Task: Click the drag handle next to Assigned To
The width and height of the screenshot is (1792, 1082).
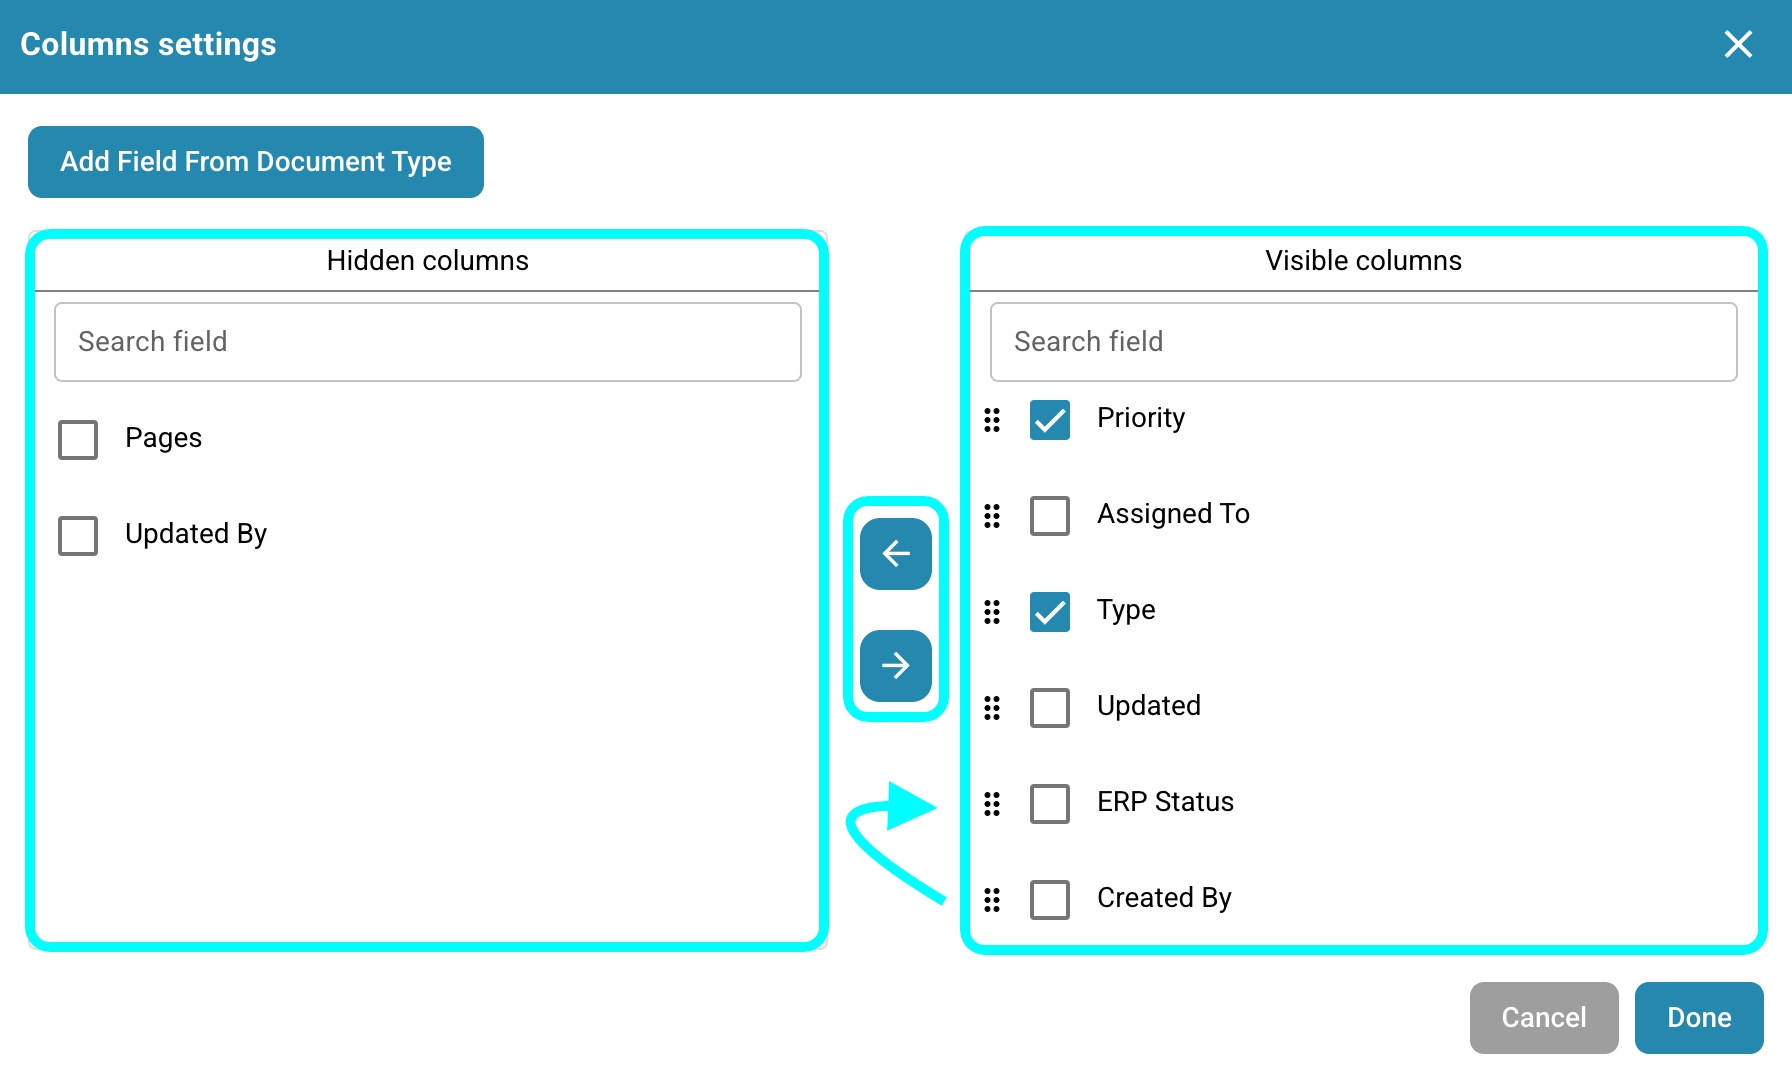Action: pos(991,516)
